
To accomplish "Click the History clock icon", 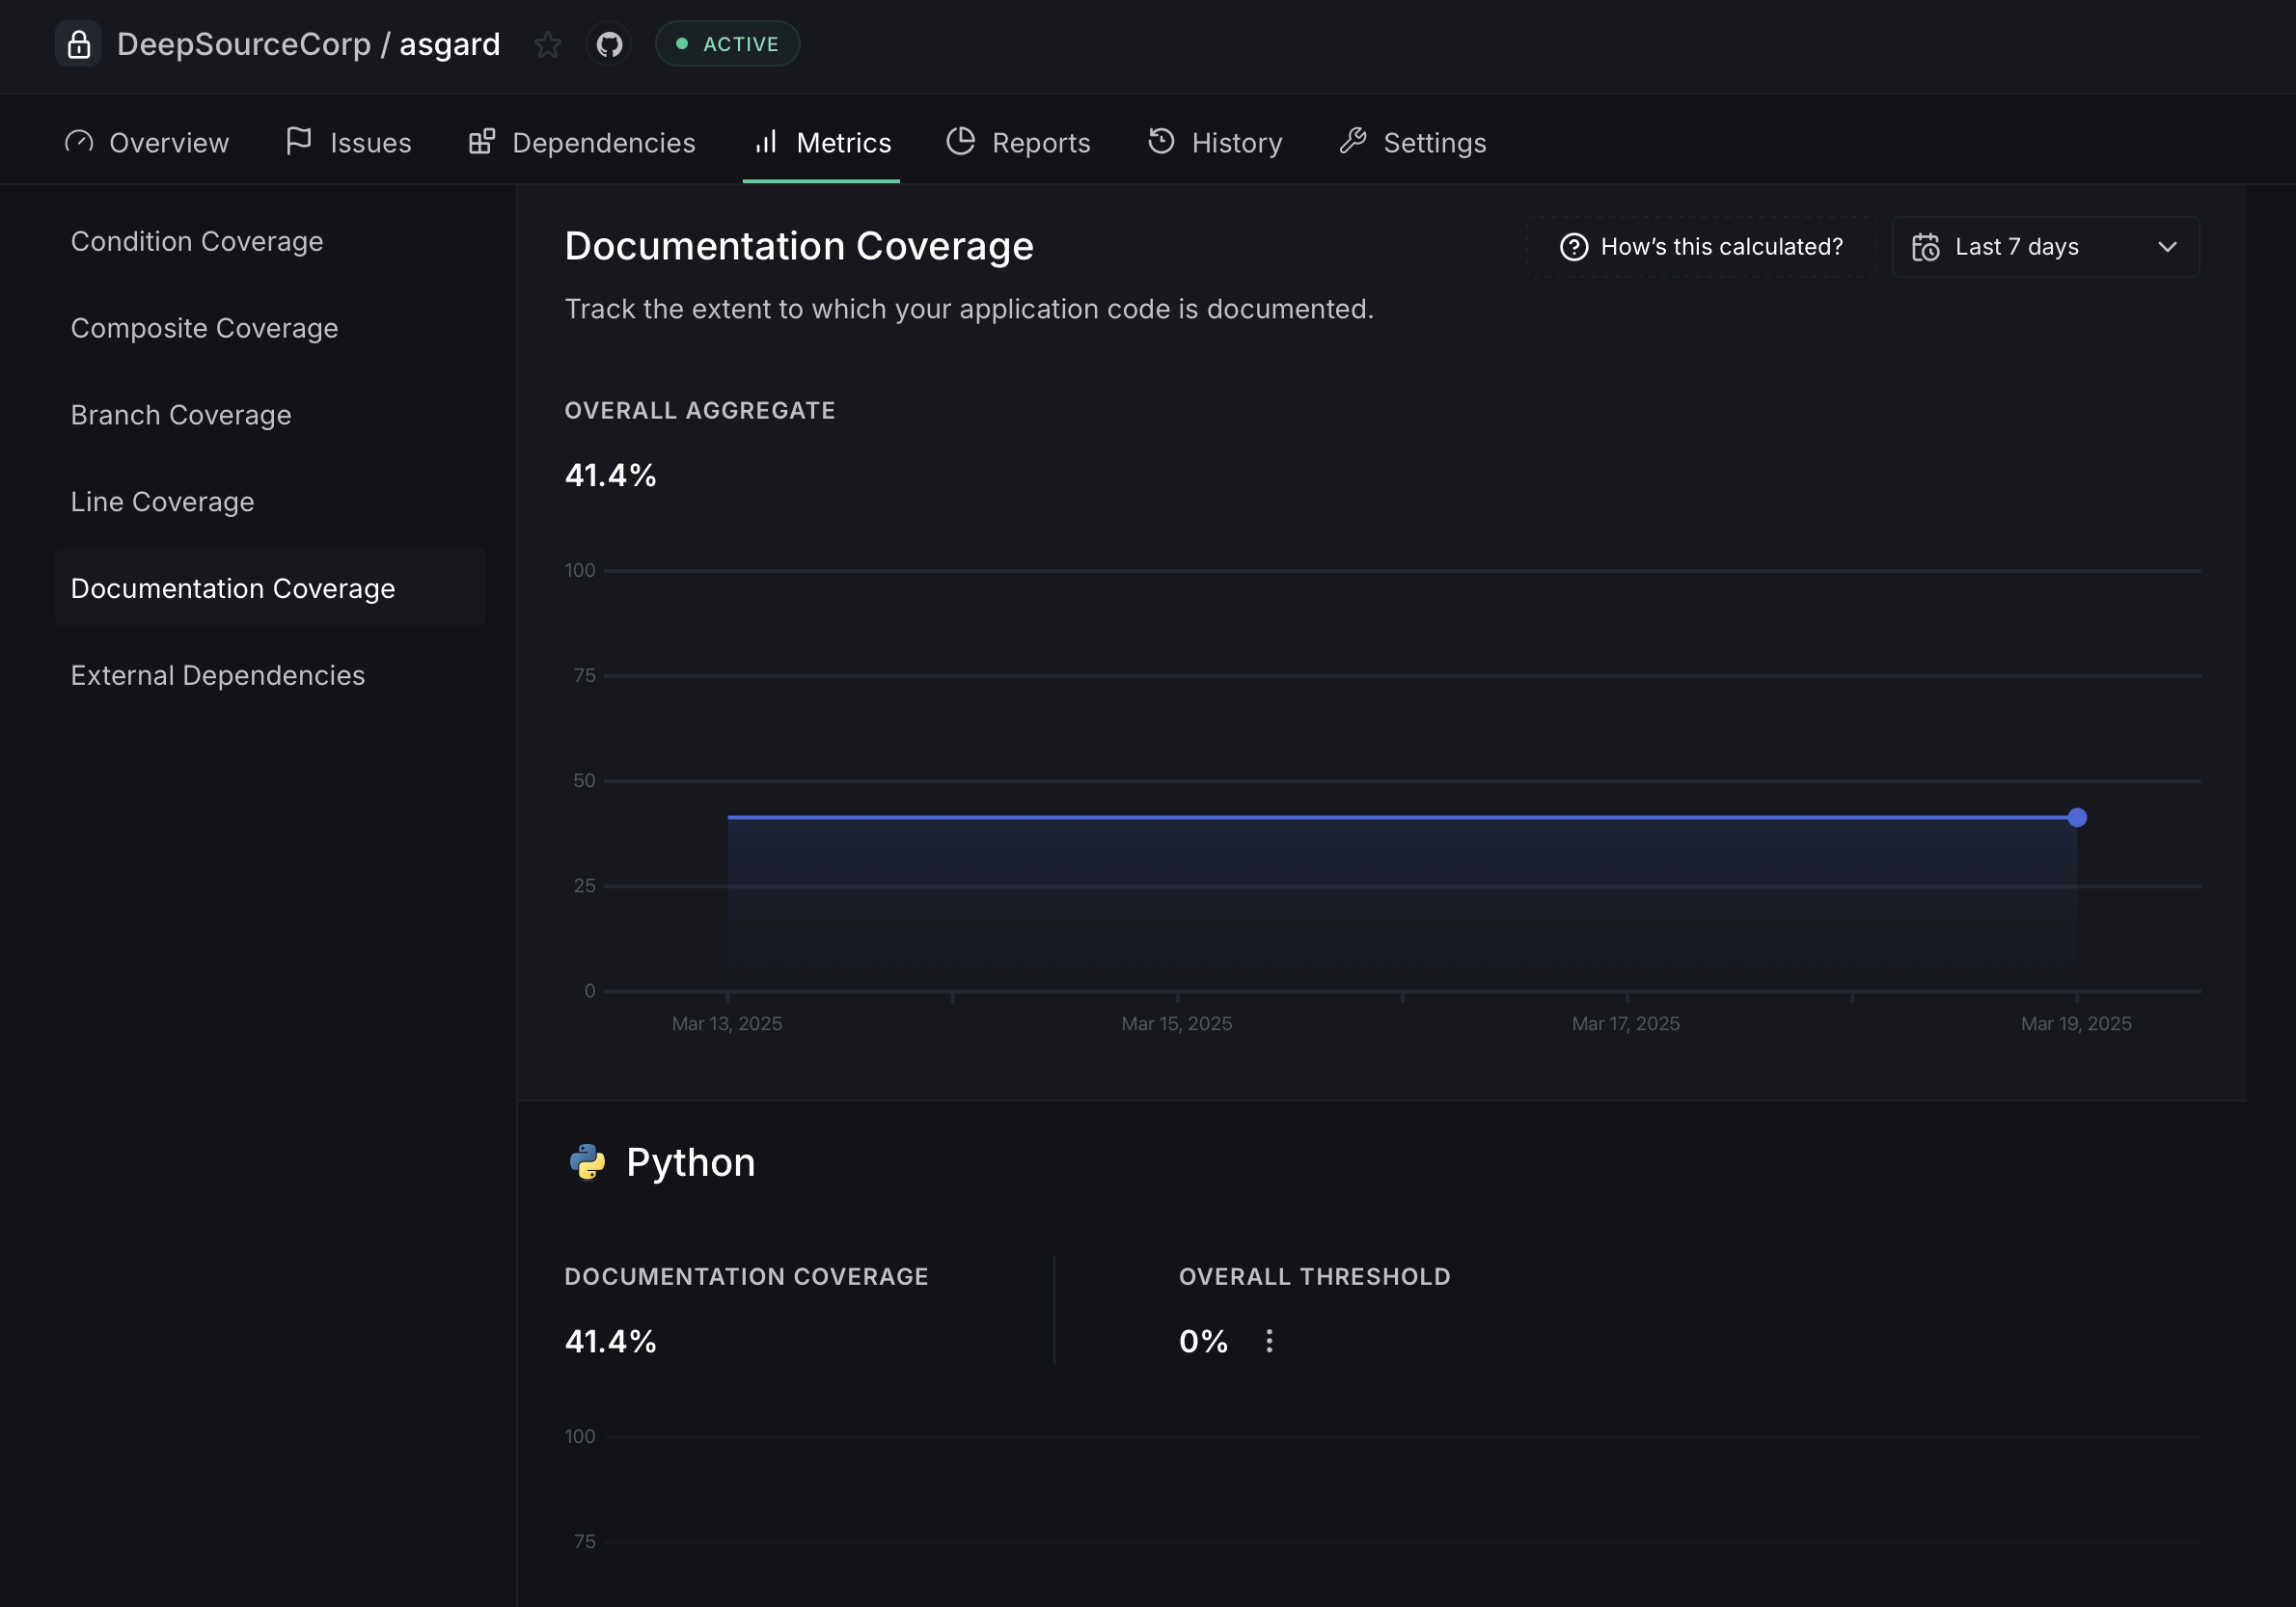I will coord(1160,142).
